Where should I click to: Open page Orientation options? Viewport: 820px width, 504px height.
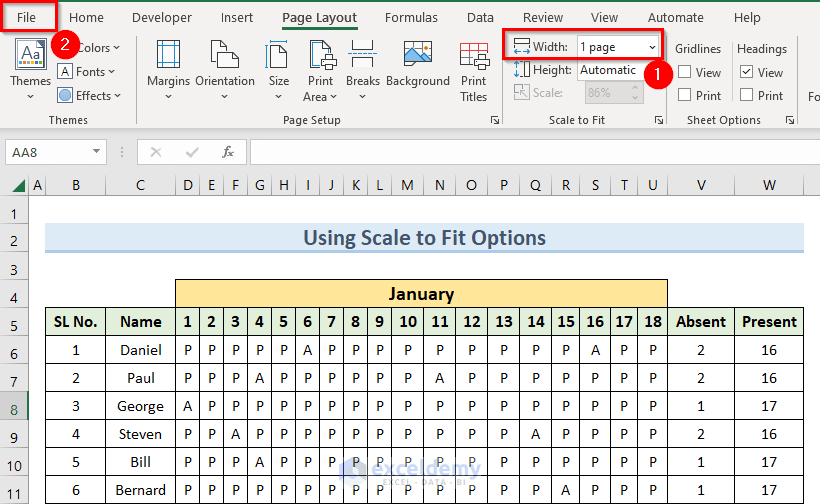click(x=225, y=70)
